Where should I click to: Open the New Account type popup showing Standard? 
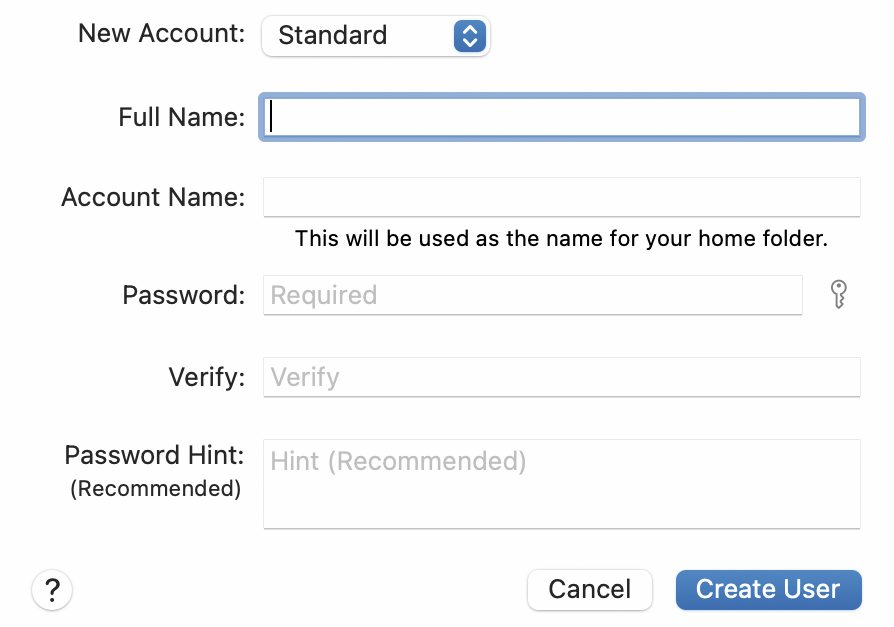376,36
